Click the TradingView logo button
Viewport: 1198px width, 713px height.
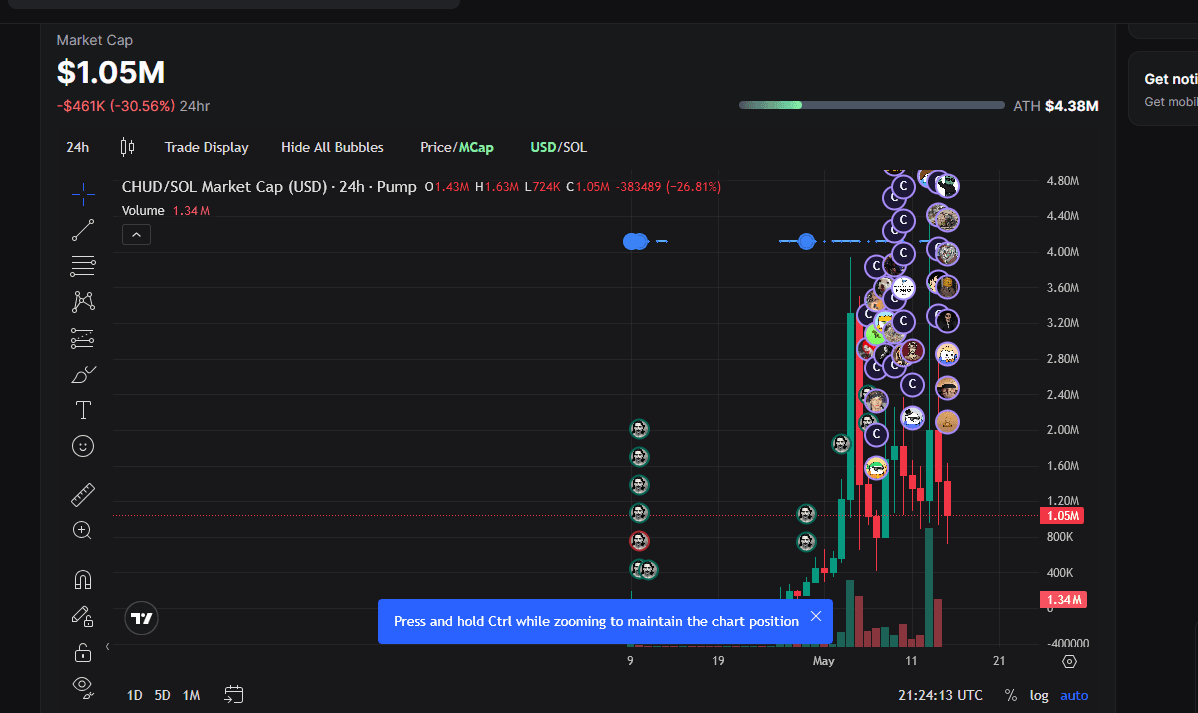[x=141, y=618]
